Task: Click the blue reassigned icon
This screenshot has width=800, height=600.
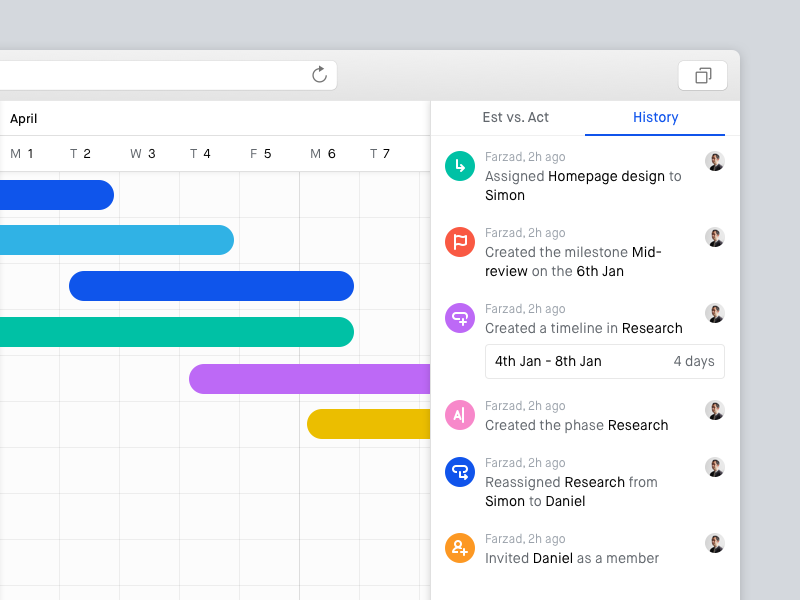Action: pyautogui.click(x=460, y=472)
